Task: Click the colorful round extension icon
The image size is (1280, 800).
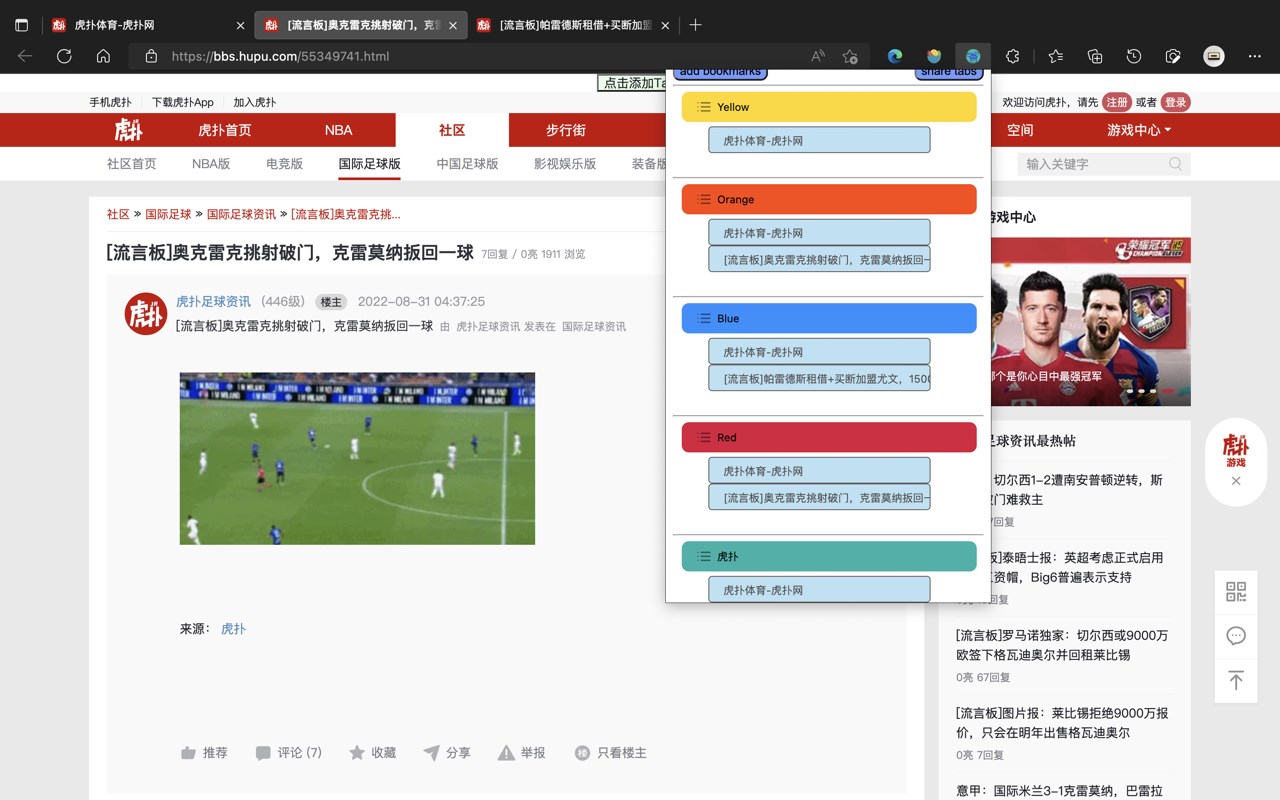Action: [x=934, y=56]
